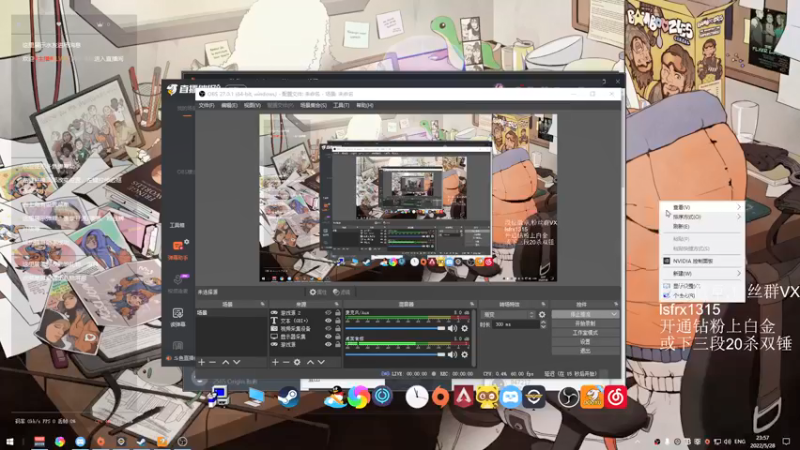Add a new scene with the Scenes plus icon
This screenshot has height=450, width=800.
(202, 362)
